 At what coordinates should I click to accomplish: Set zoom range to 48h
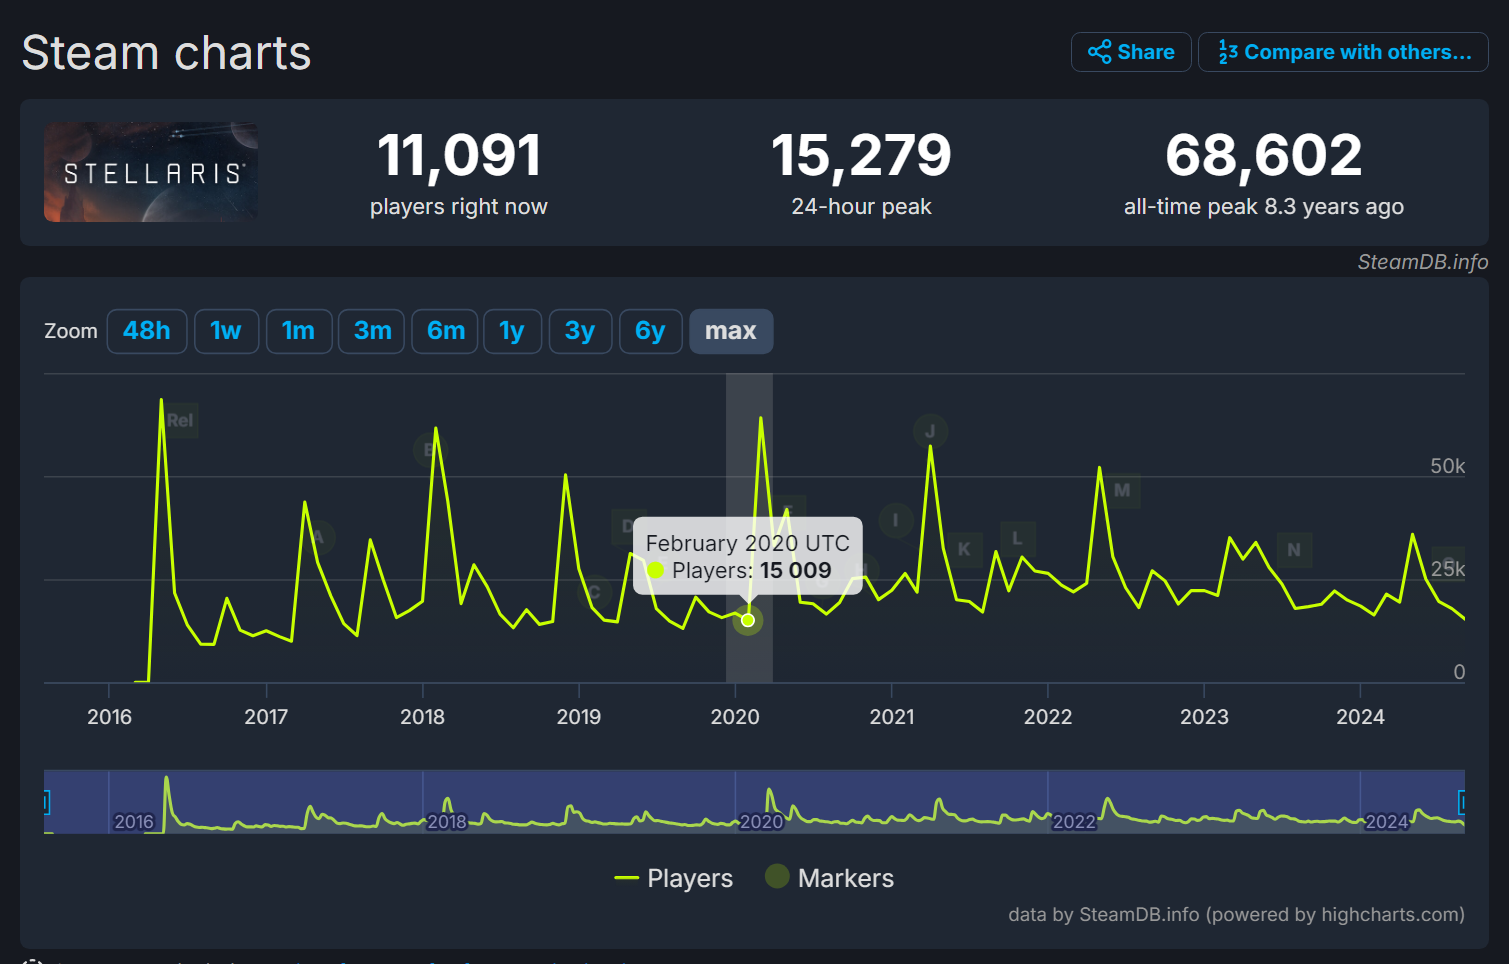coord(147,331)
